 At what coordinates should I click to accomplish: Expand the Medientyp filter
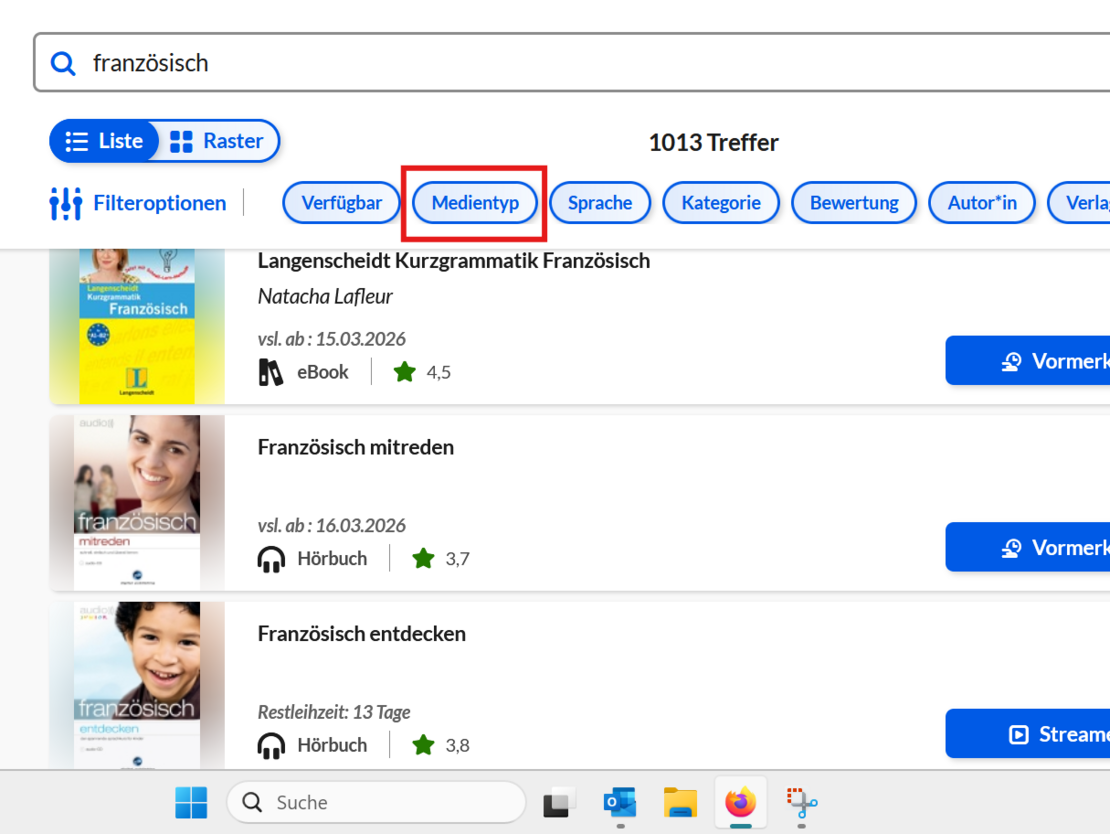point(475,203)
